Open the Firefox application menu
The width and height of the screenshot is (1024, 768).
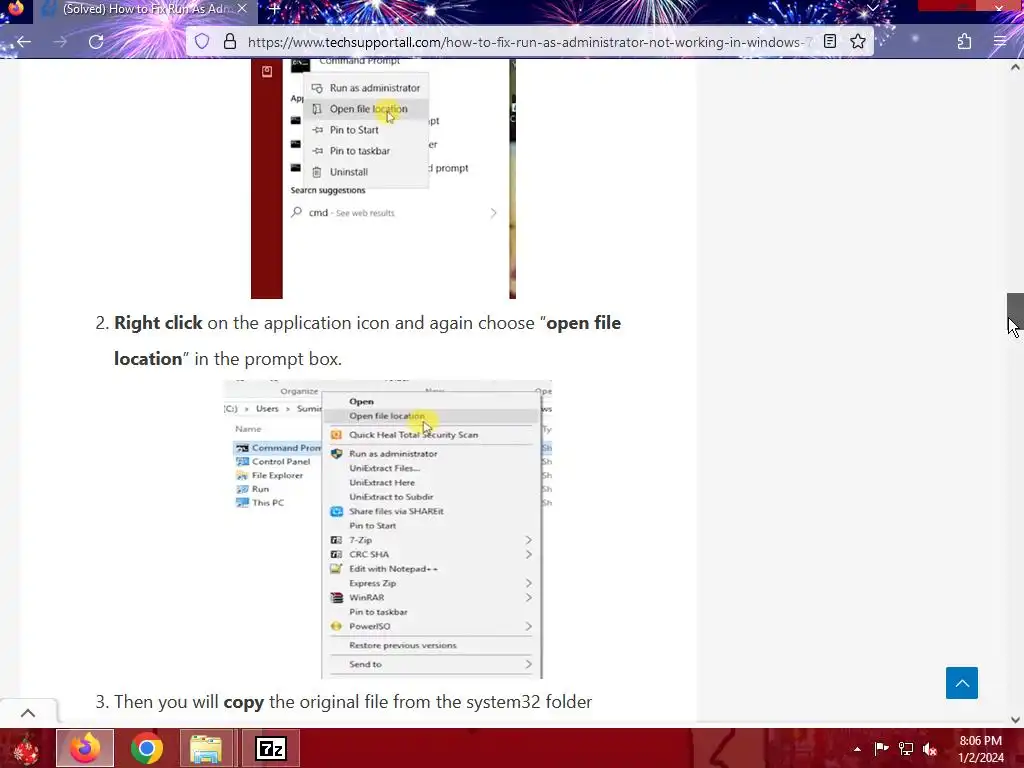1000,42
